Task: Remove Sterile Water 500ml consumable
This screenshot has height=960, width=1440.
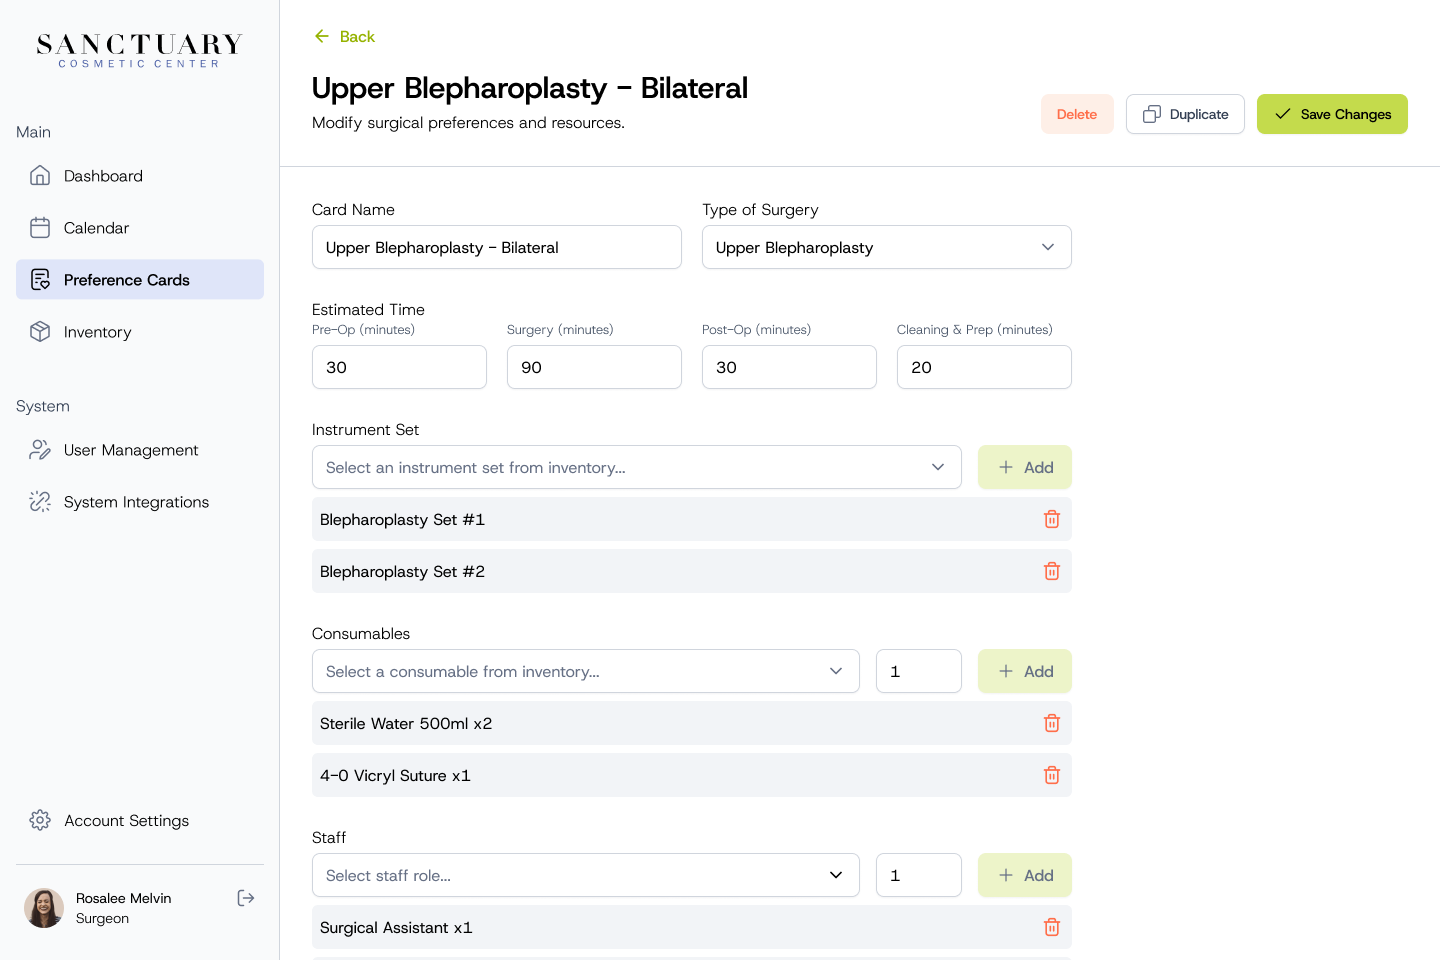Action: click(x=1052, y=723)
